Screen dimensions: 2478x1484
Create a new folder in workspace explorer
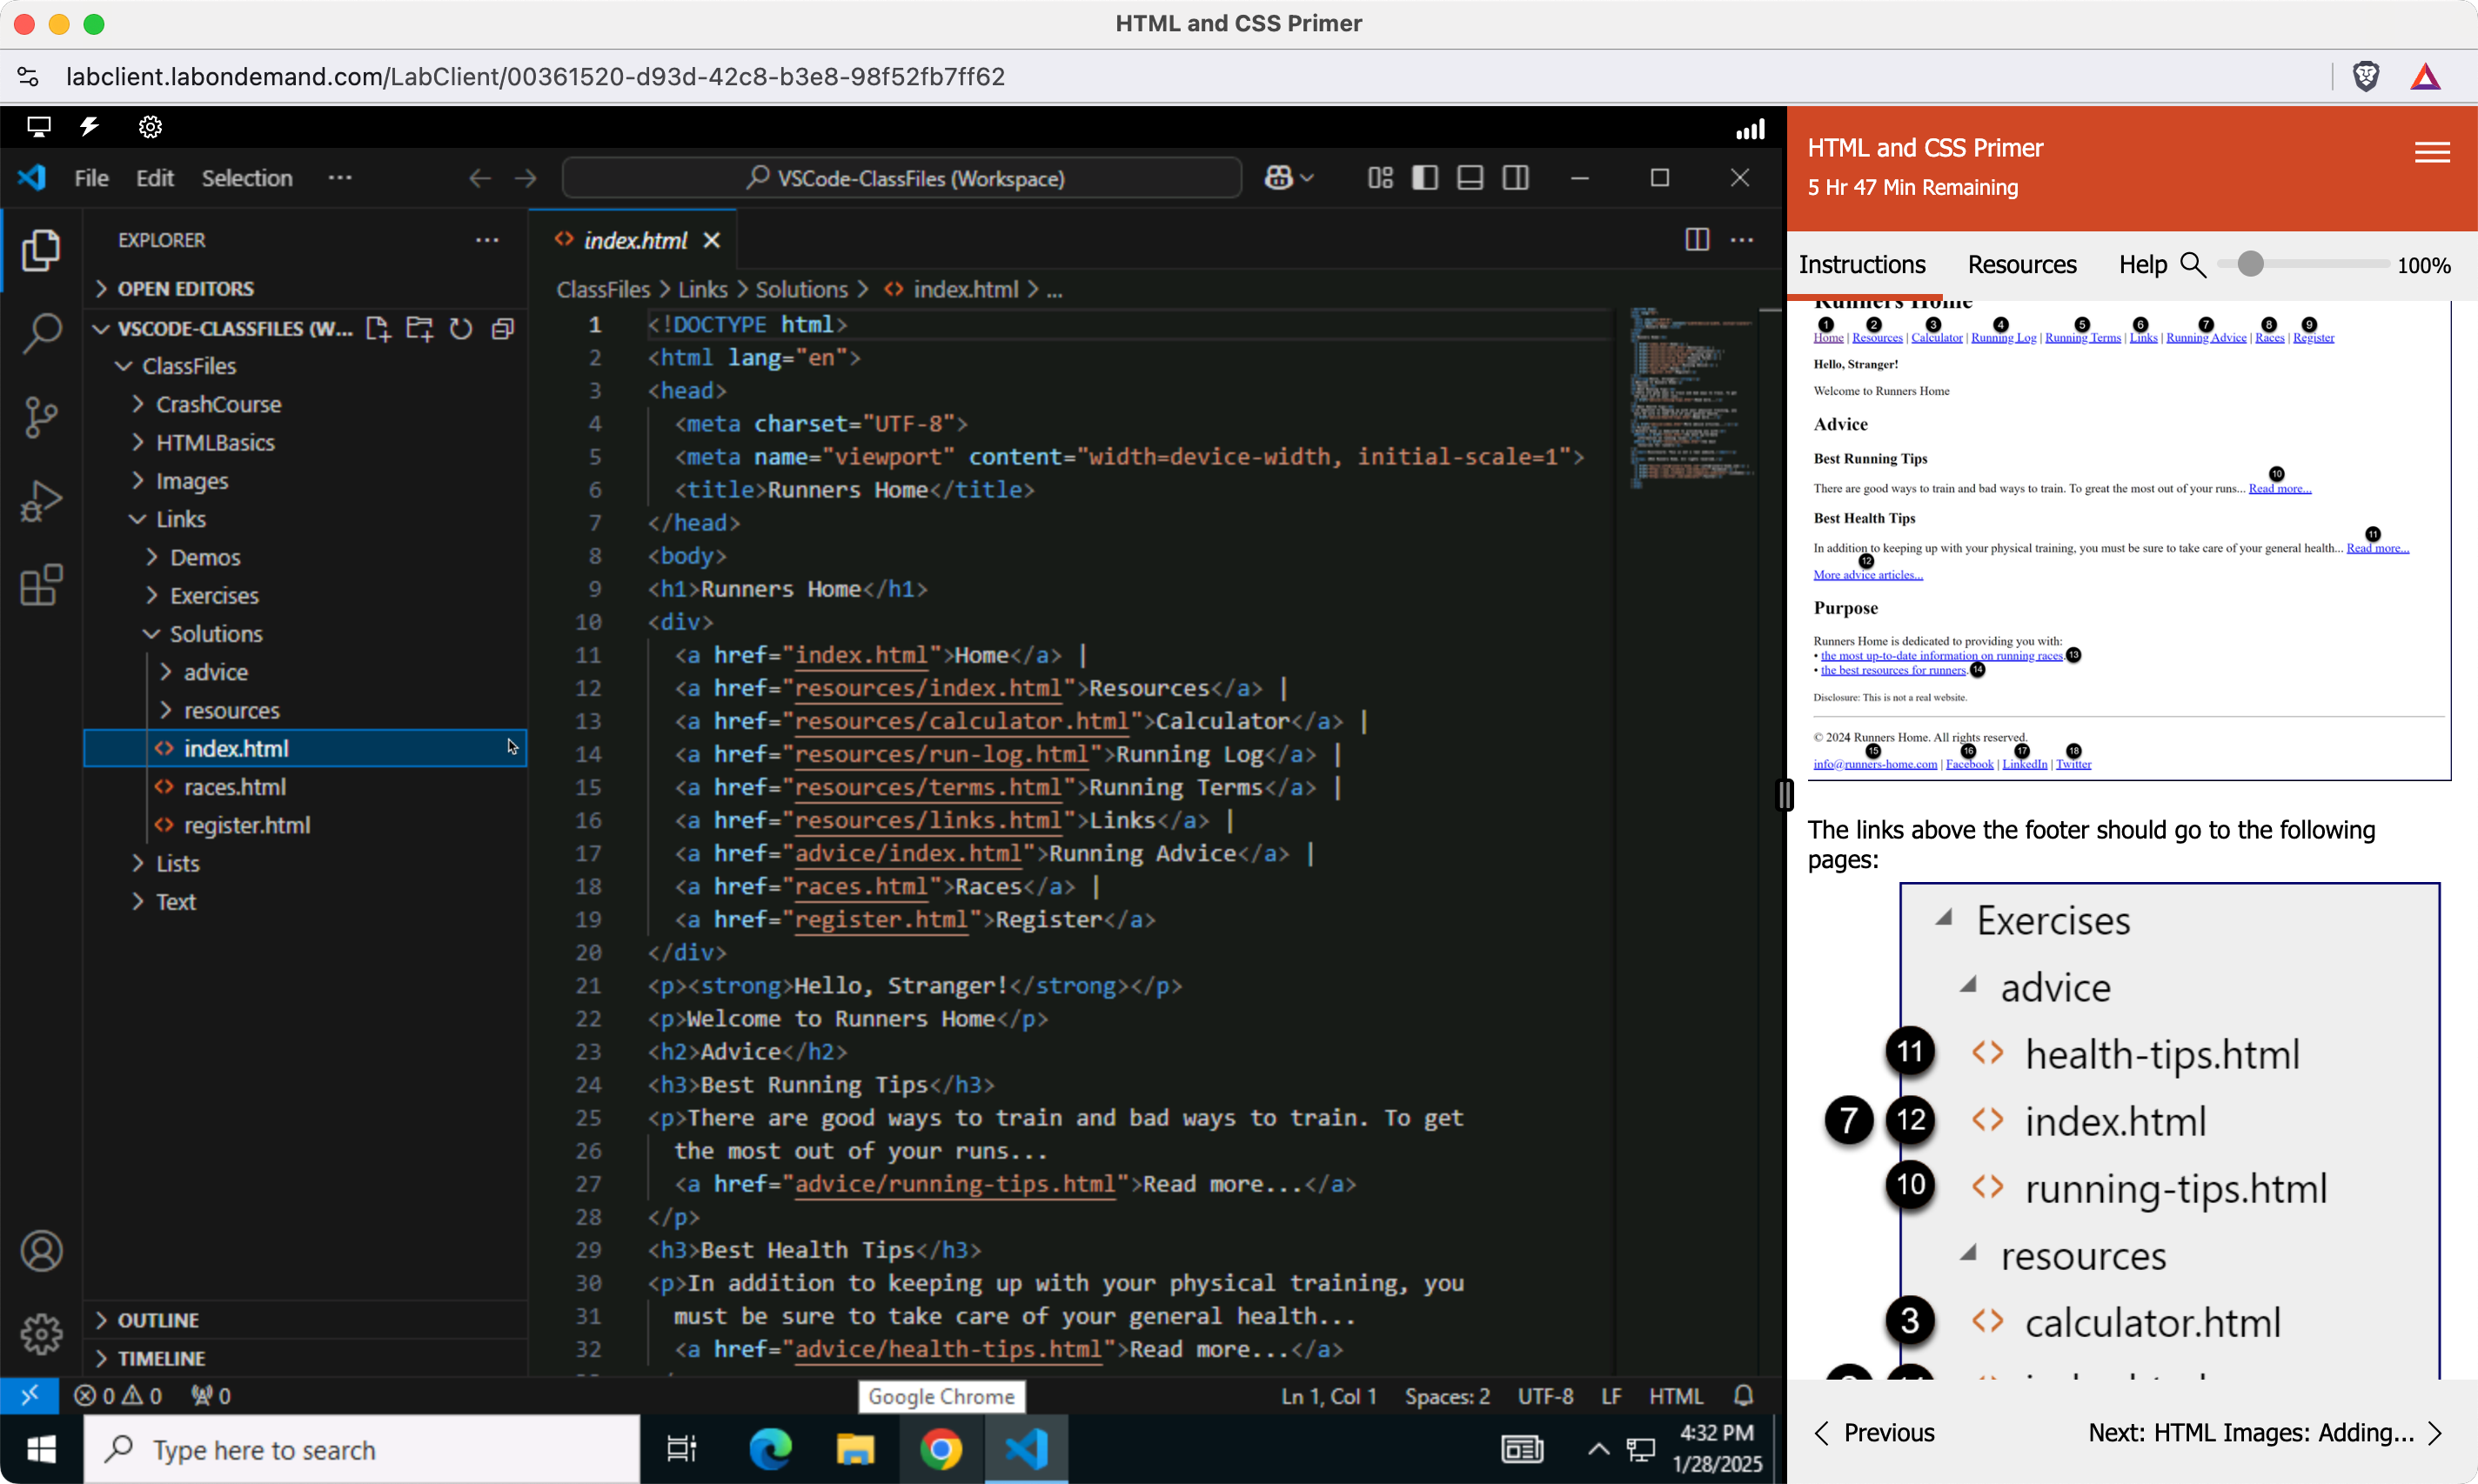pyautogui.click(x=419, y=329)
